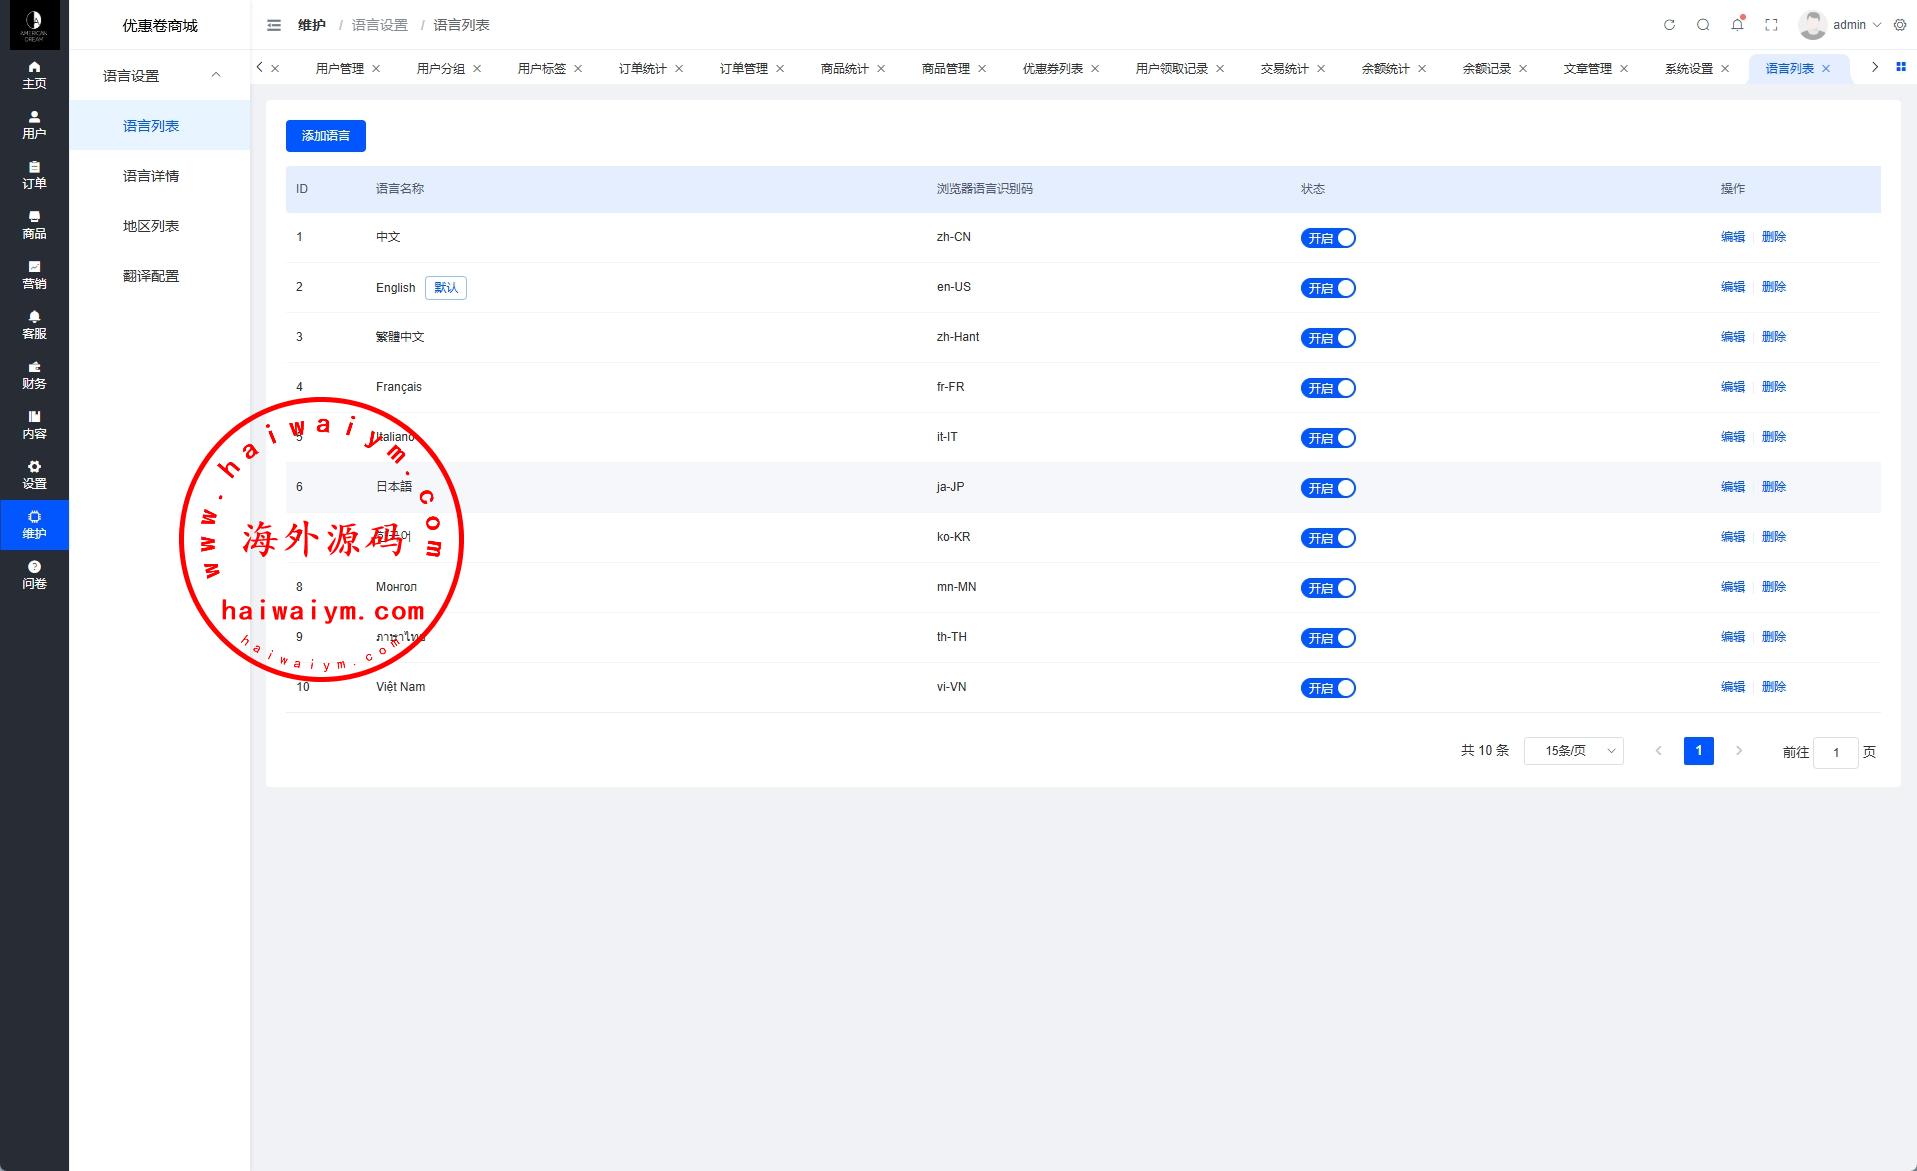This screenshot has width=1917, height=1171.
Task: Turn off the Việt Nam status switch
Action: point(1328,688)
